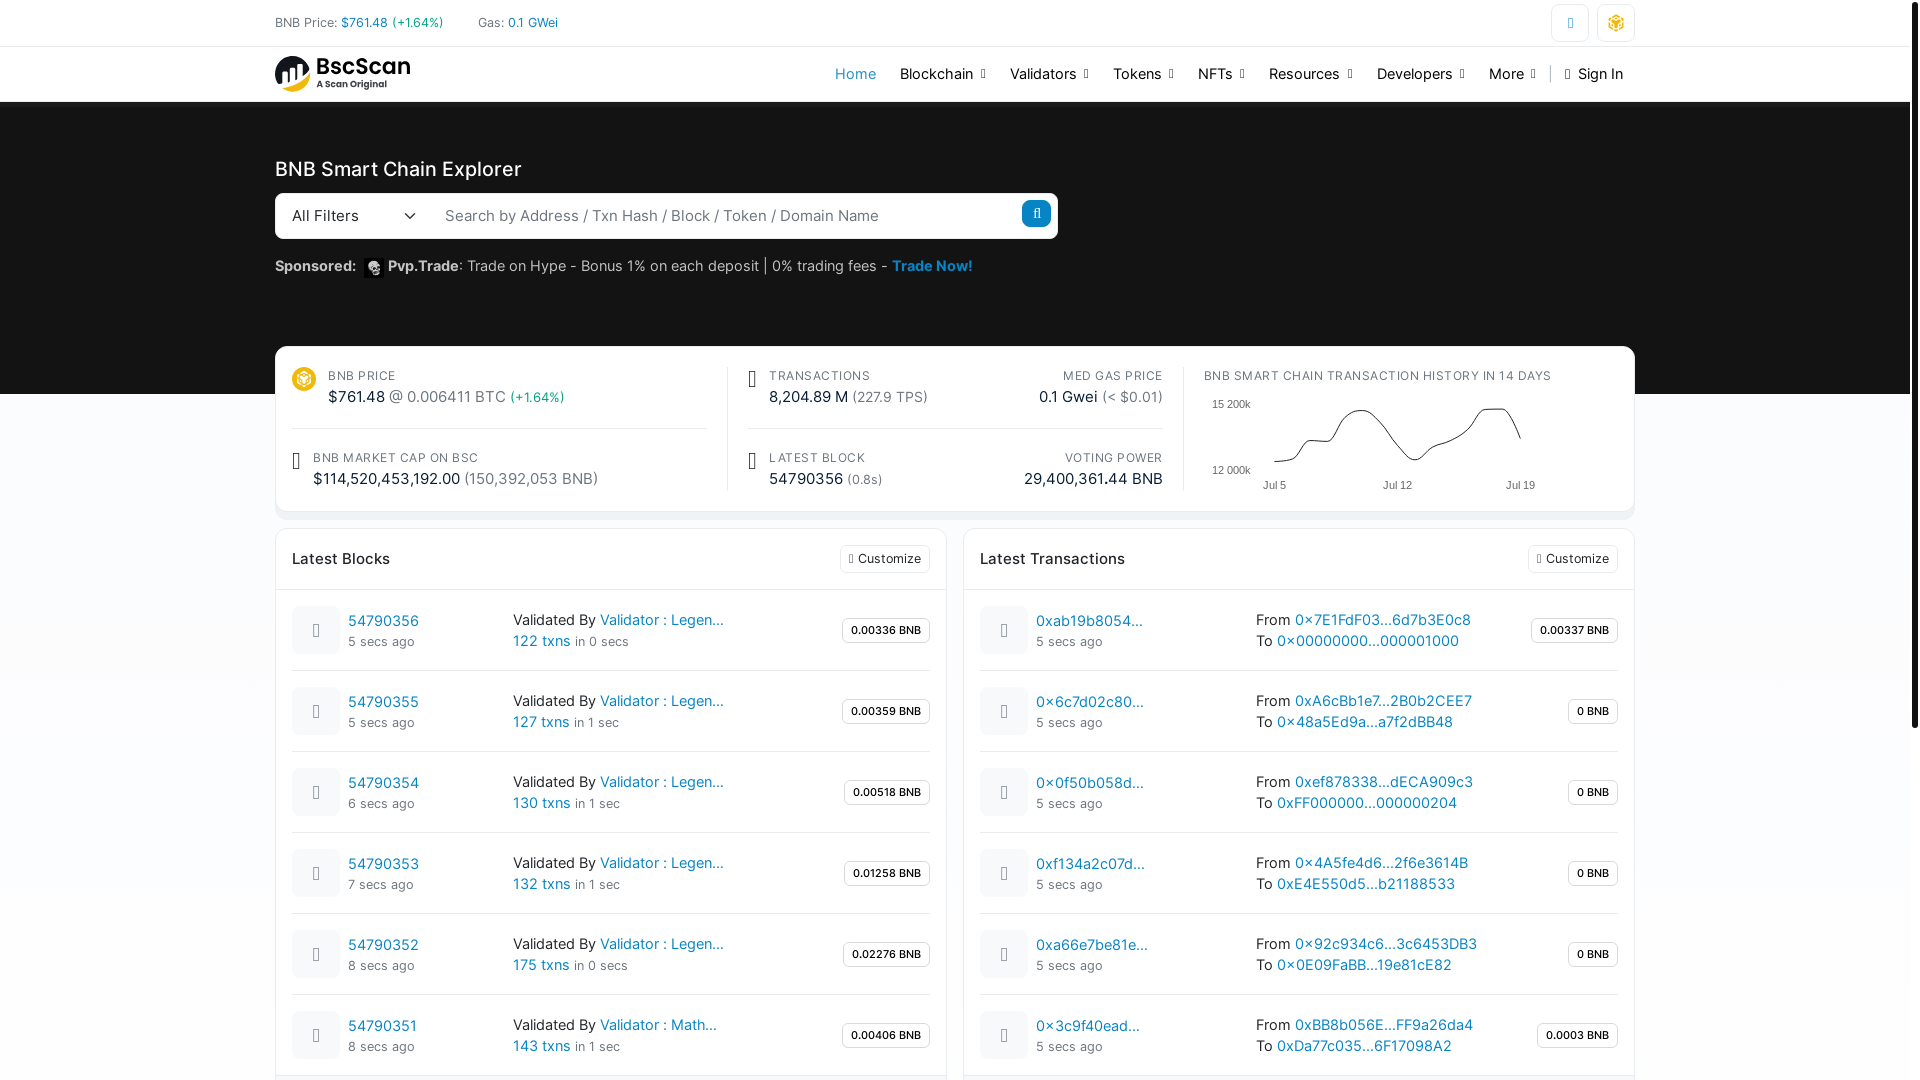Image resolution: width=1920 pixels, height=1080 pixels.
Task: Click the Transactions stat icon
Action: (x=752, y=379)
